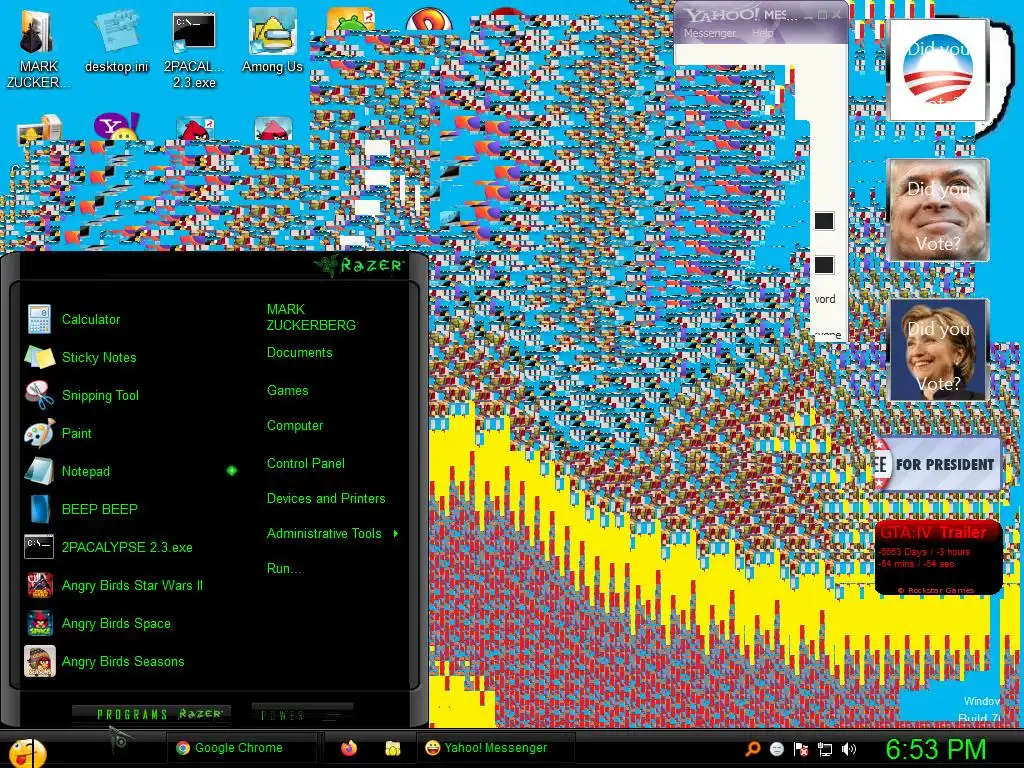Launch Angry Birds Seasons
The image size is (1024, 768).
pos(105,661)
